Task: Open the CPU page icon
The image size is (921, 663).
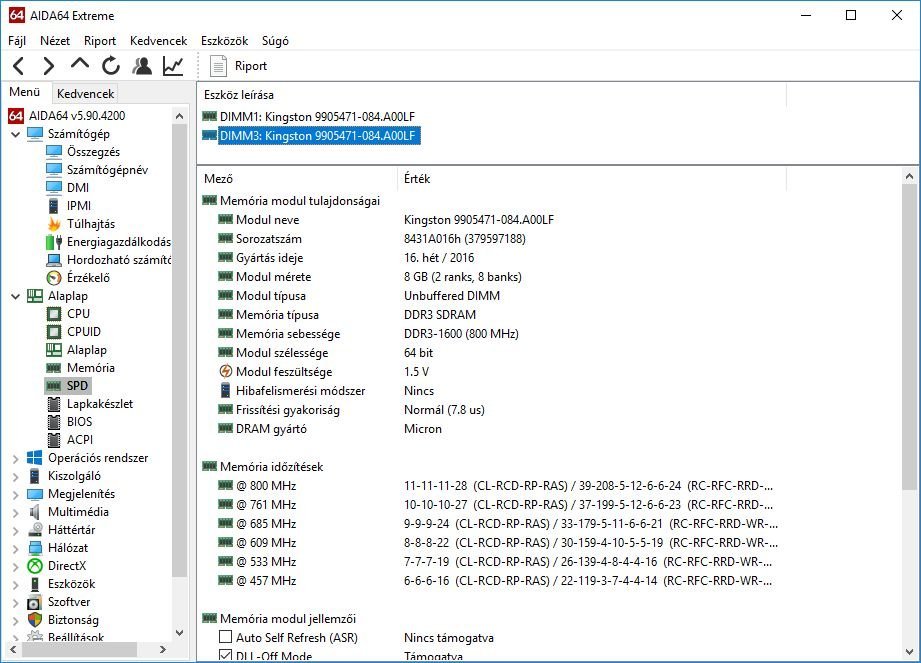Action: pyautogui.click(x=53, y=314)
